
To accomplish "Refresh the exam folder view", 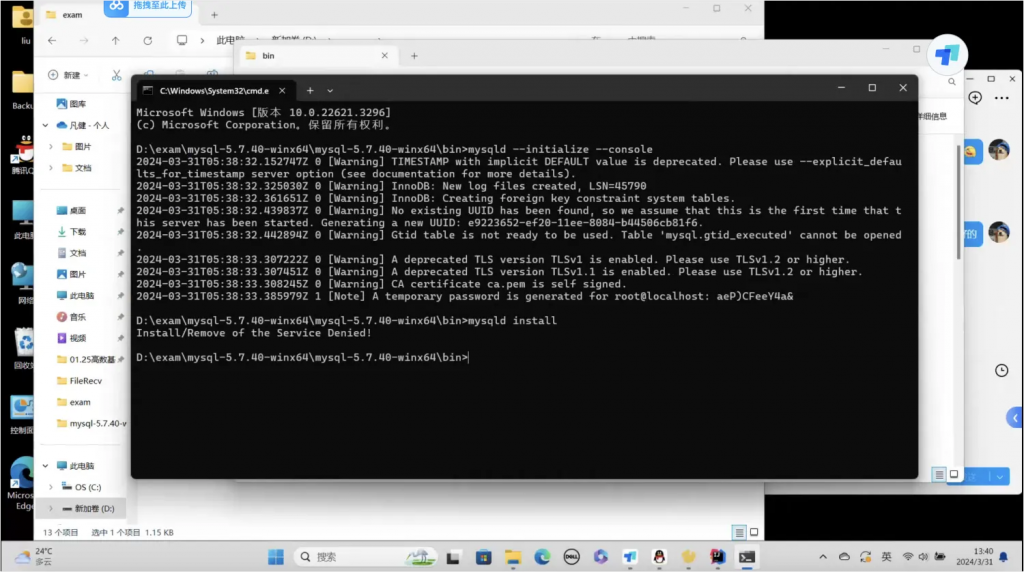I will pos(148,41).
